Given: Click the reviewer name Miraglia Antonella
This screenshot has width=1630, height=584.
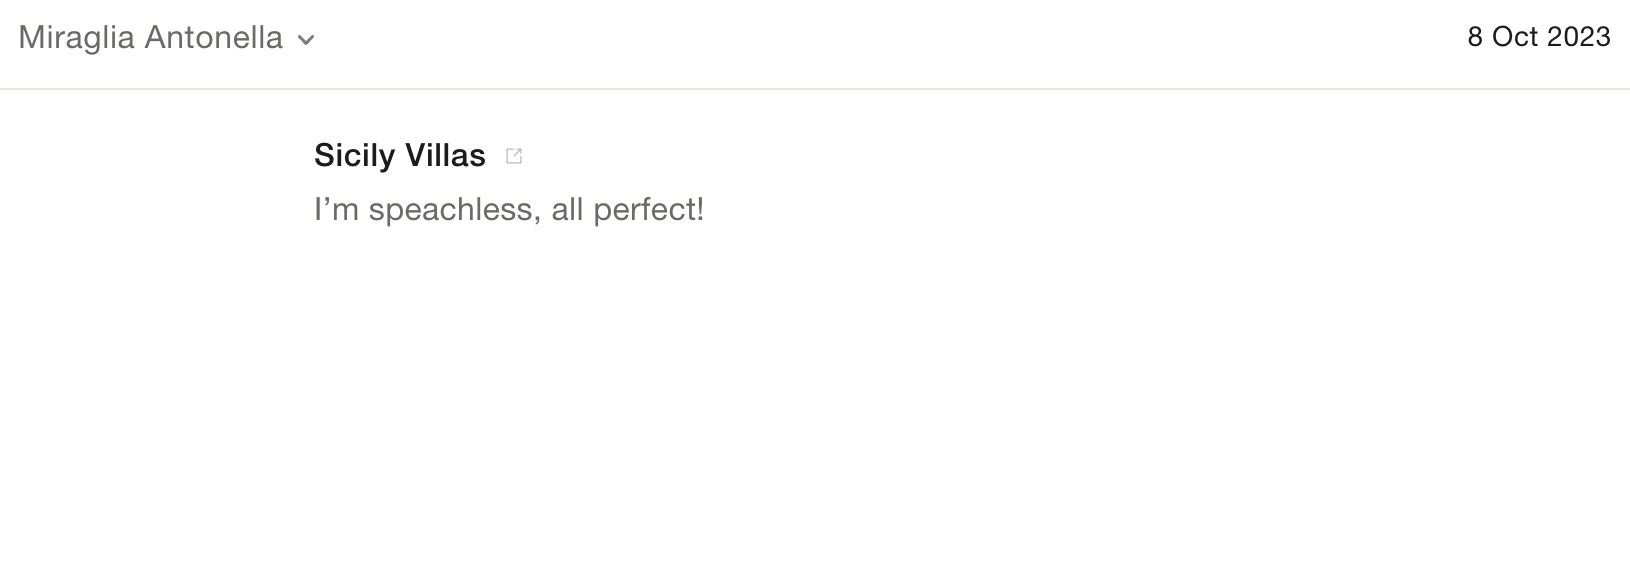Looking at the screenshot, I should pyautogui.click(x=151, y=38).
